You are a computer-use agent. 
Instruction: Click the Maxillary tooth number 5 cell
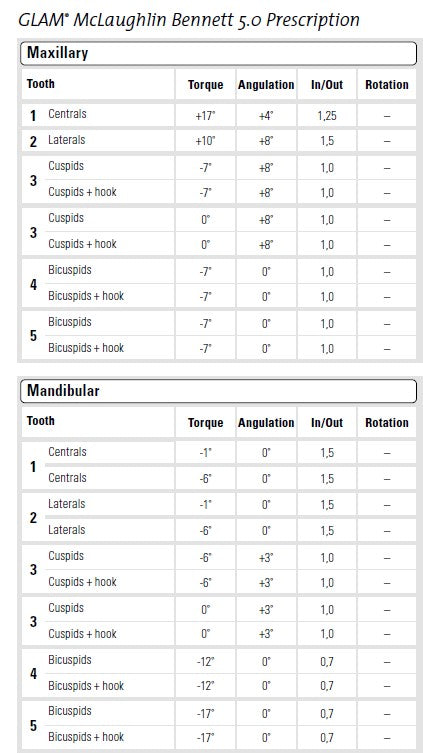(33, 336)
